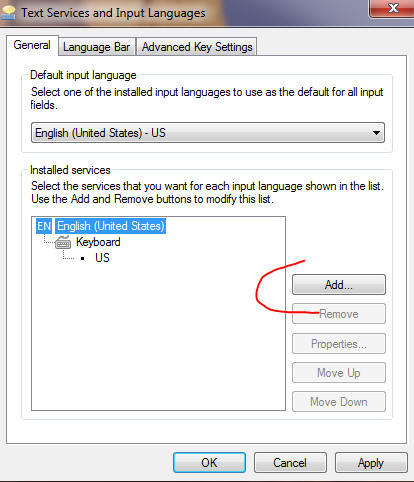Open the default input language dropdown arrow

[376, 133]
